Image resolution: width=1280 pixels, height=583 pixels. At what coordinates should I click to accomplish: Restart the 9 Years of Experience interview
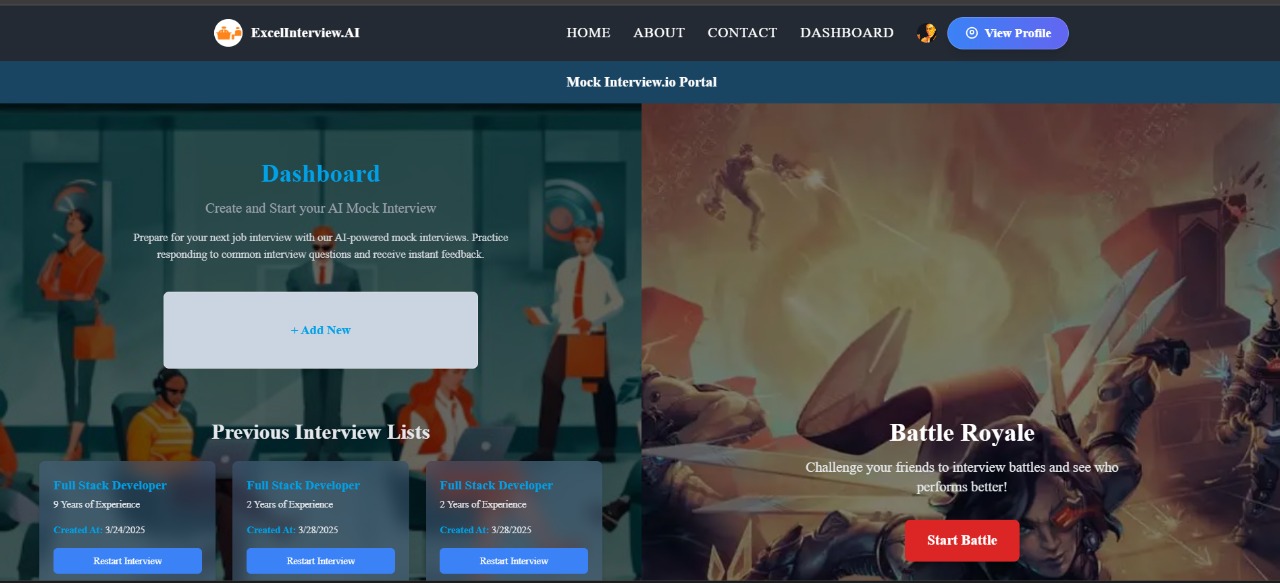[128, 561]
